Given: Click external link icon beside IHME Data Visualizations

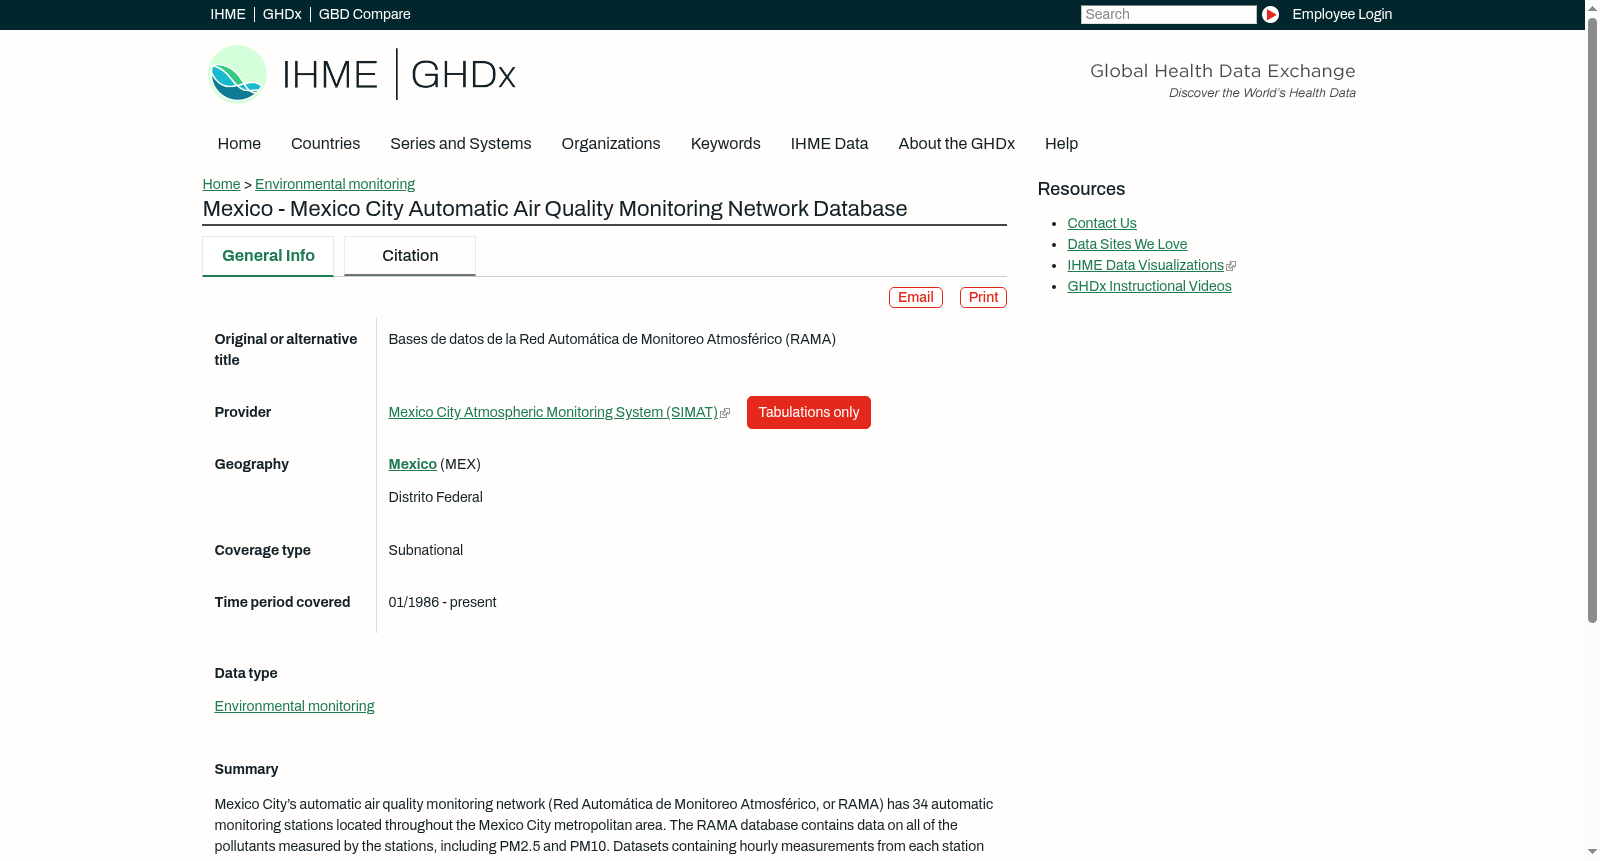Looking at the screenshot, I should coord(1231,266).
